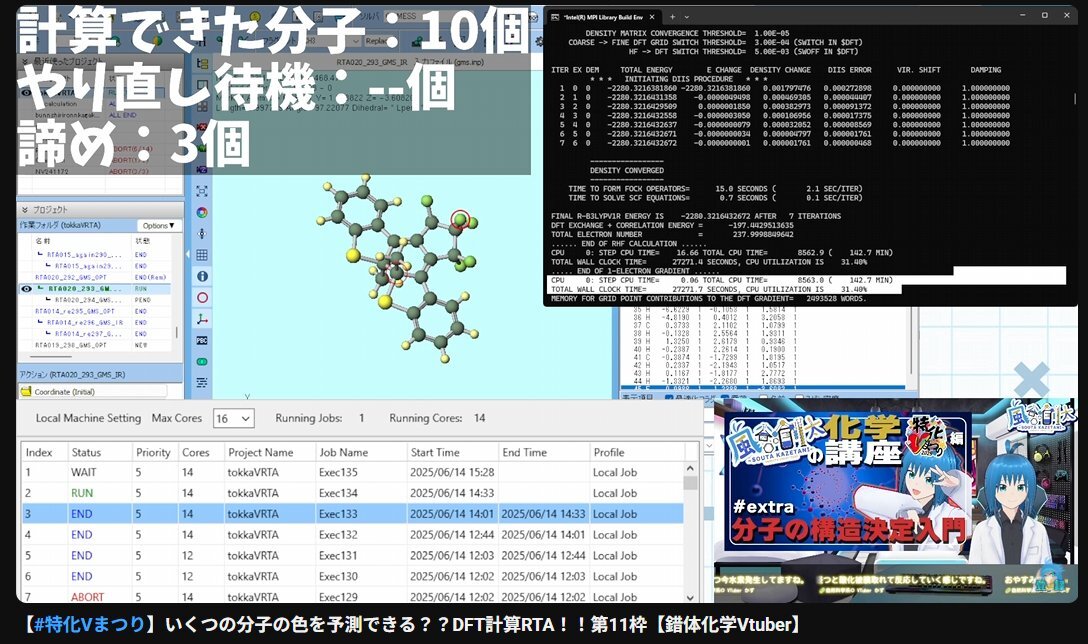The image size is (1088, 644).
Task: Click the Start Time column header
Action: 452,452
